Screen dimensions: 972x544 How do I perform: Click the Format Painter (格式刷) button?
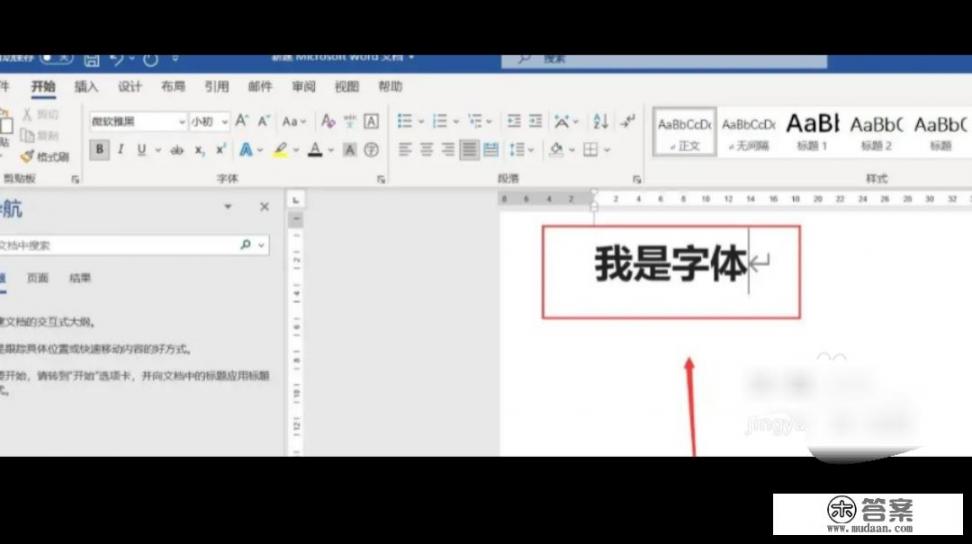click(45, 157)
